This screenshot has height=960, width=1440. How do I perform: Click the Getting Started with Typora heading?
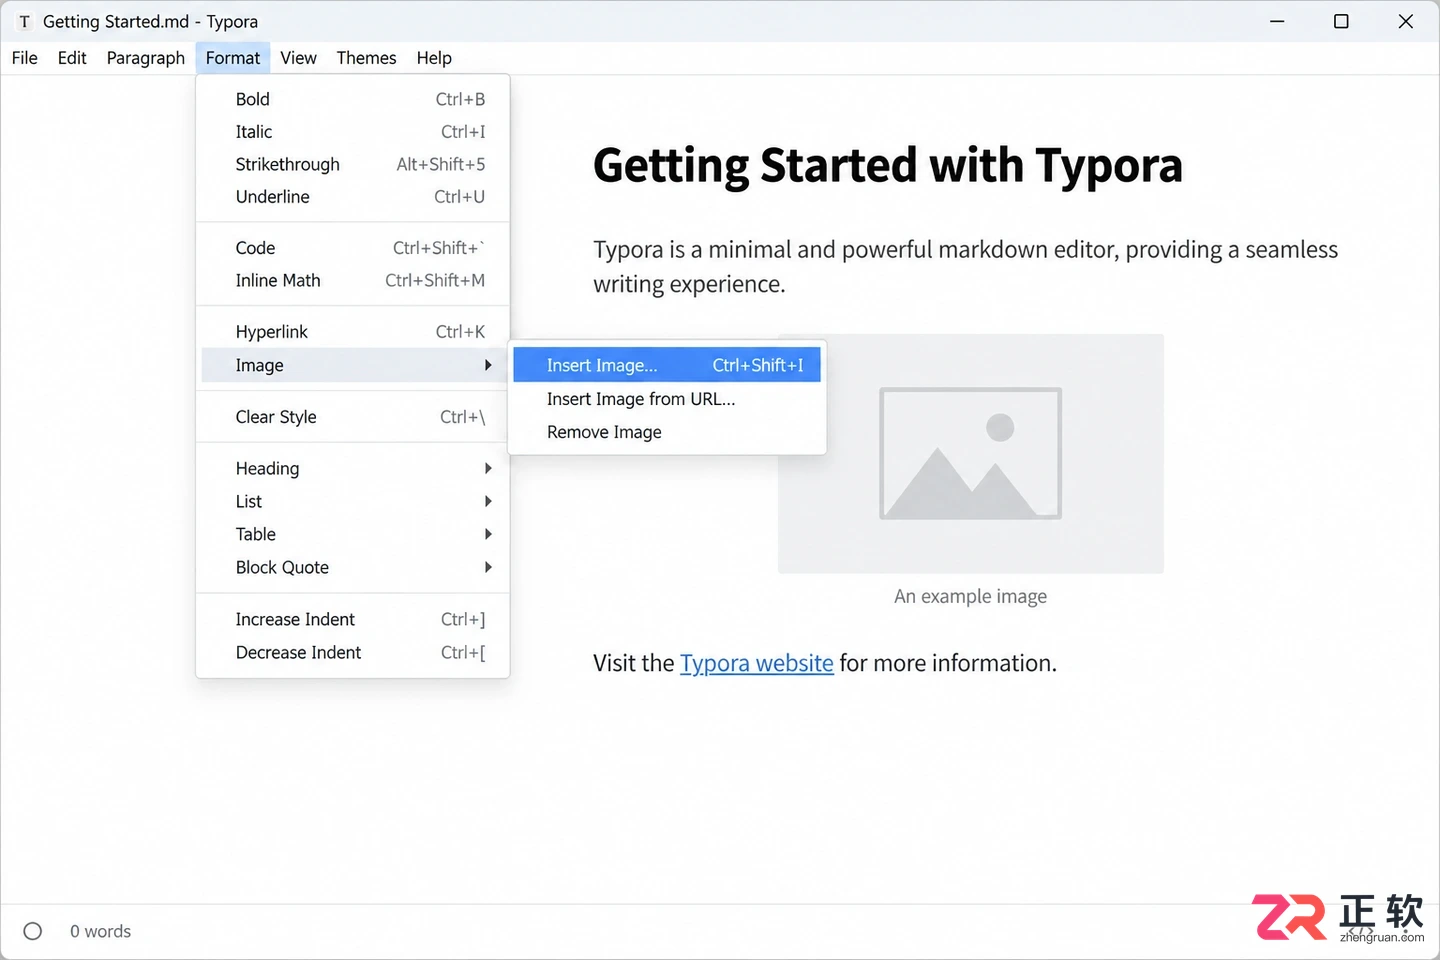[887, 165]
